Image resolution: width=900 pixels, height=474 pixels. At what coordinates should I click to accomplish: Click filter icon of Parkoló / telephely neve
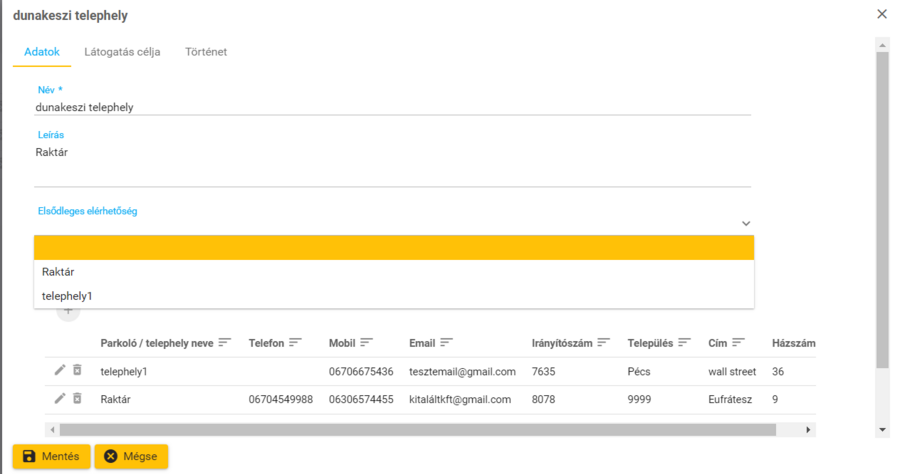[225, 343]
